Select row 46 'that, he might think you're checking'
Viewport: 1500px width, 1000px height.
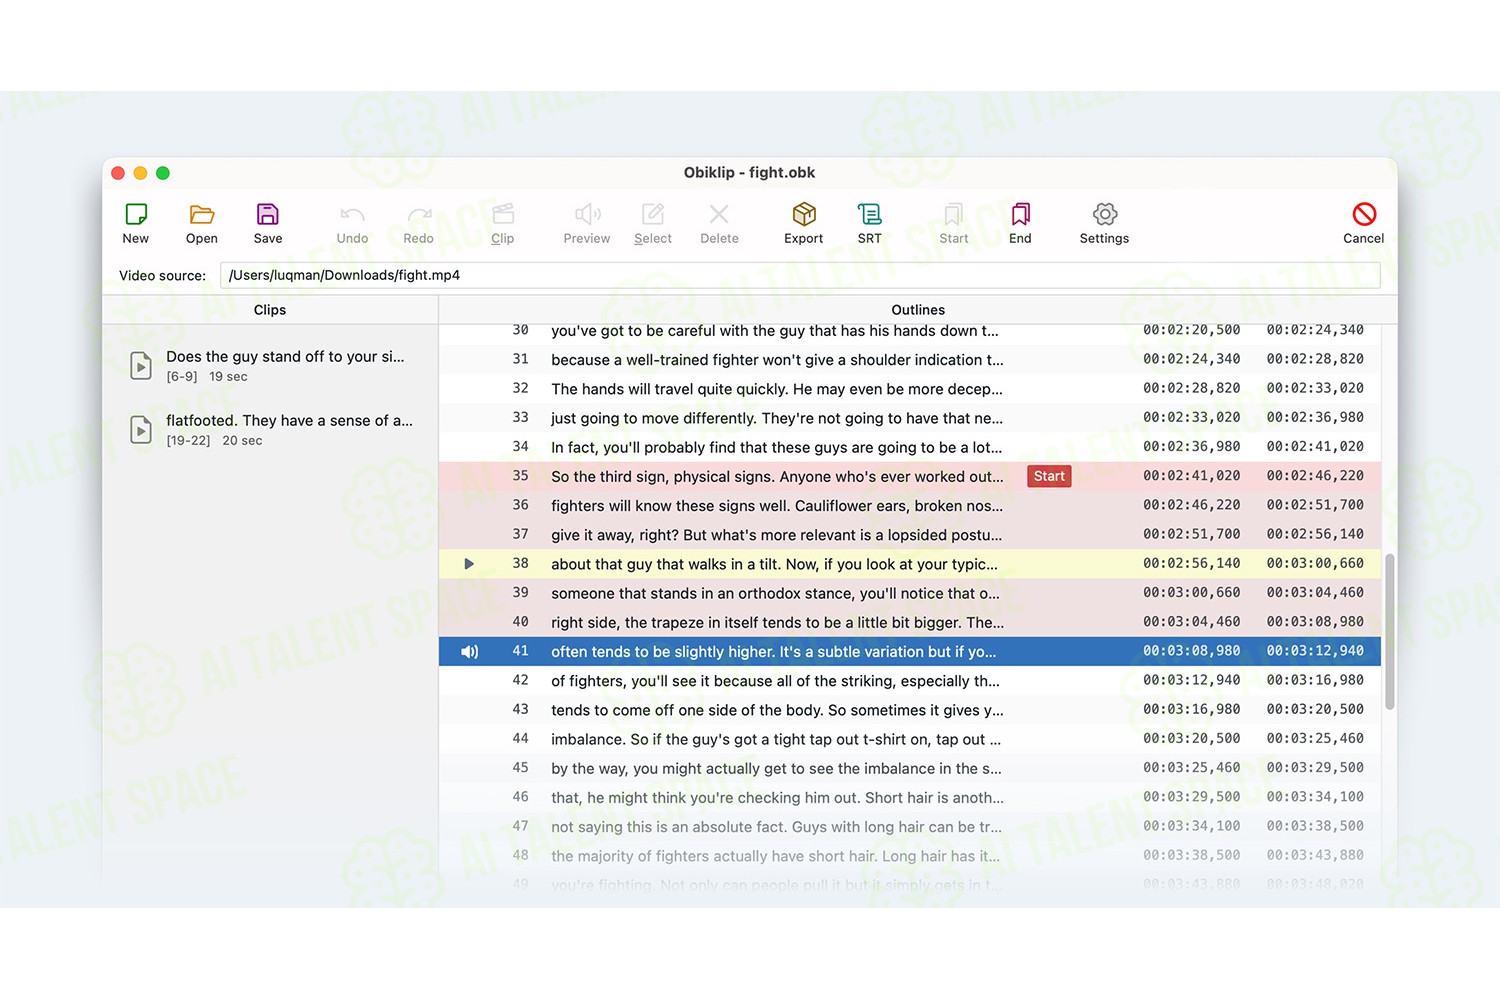tap(910, 798)
